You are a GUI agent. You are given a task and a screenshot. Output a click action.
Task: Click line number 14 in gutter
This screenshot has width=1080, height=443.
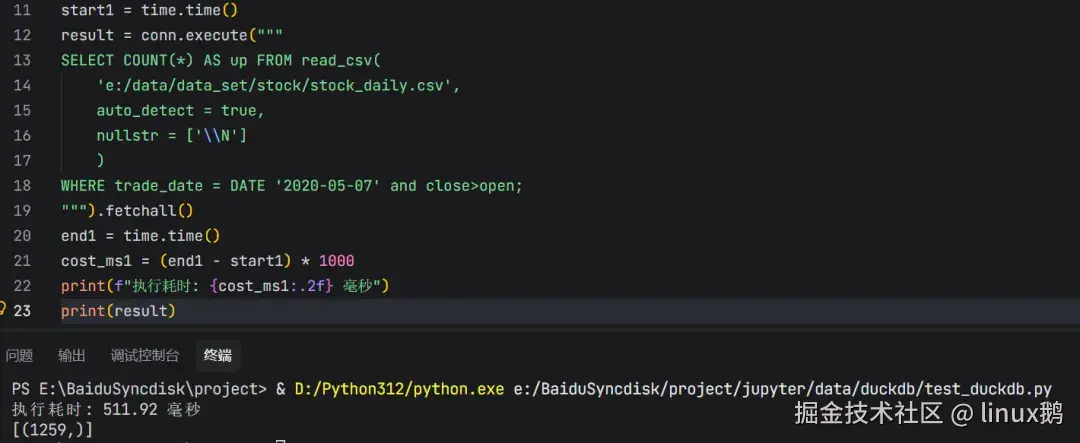[x=22, y=85]
